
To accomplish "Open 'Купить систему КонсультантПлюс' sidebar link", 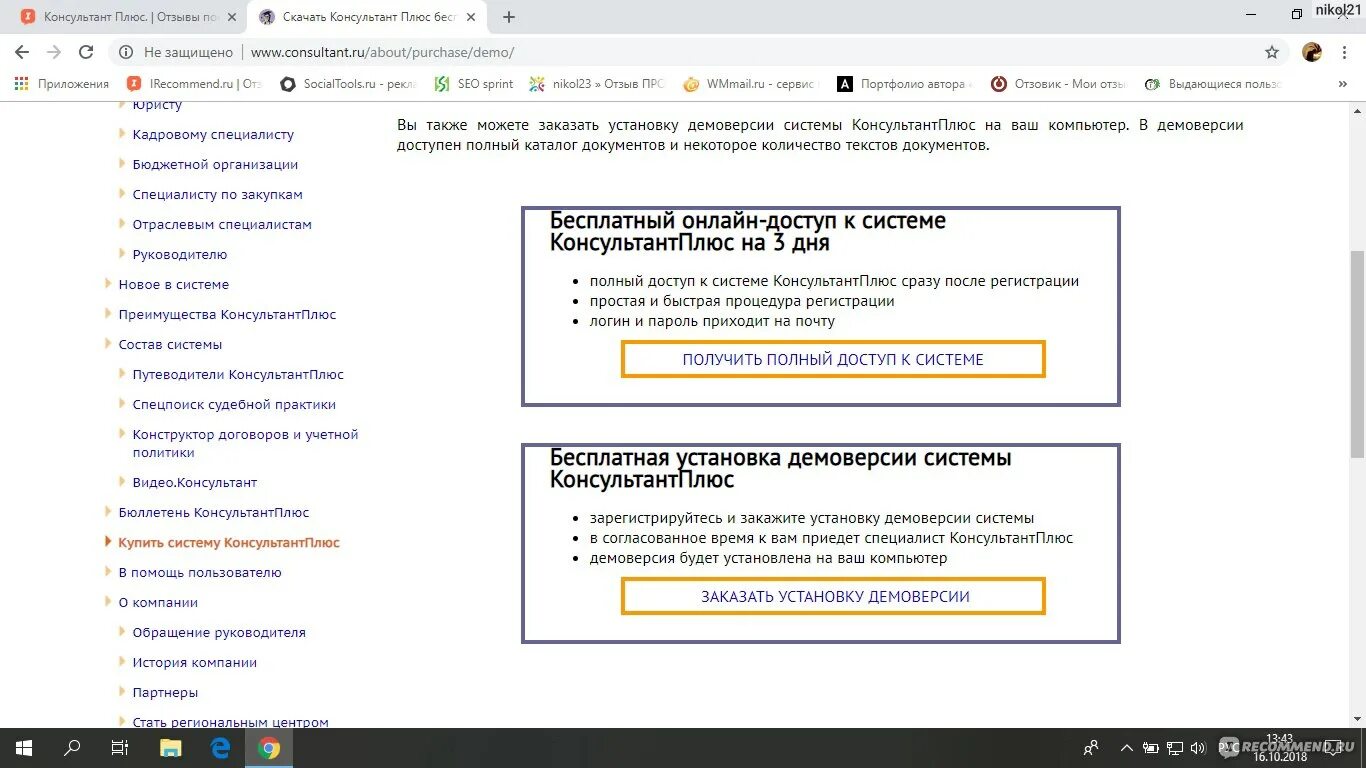I will 229,542.
